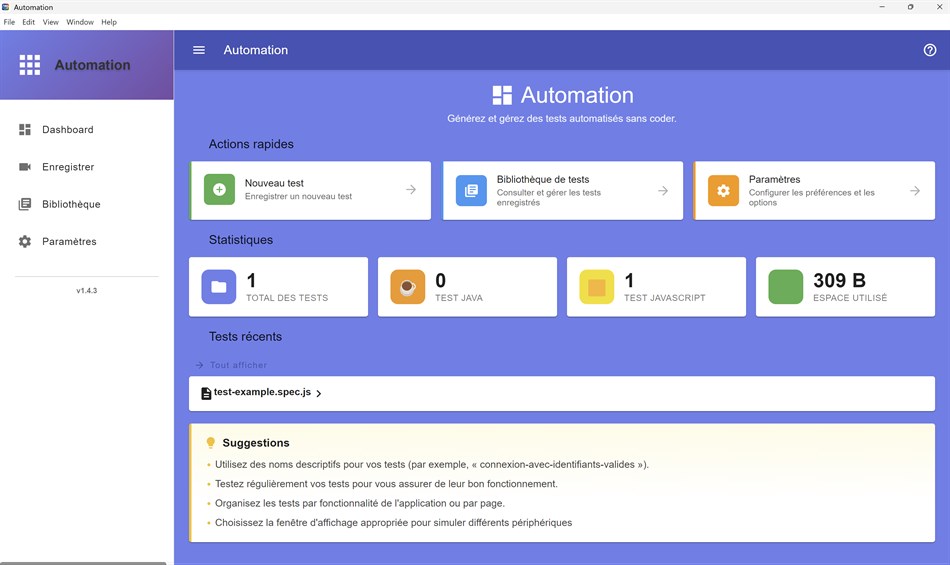Viewport: 950px width, 565px height.
Task: Open the File menu
Action: [9, 22]
